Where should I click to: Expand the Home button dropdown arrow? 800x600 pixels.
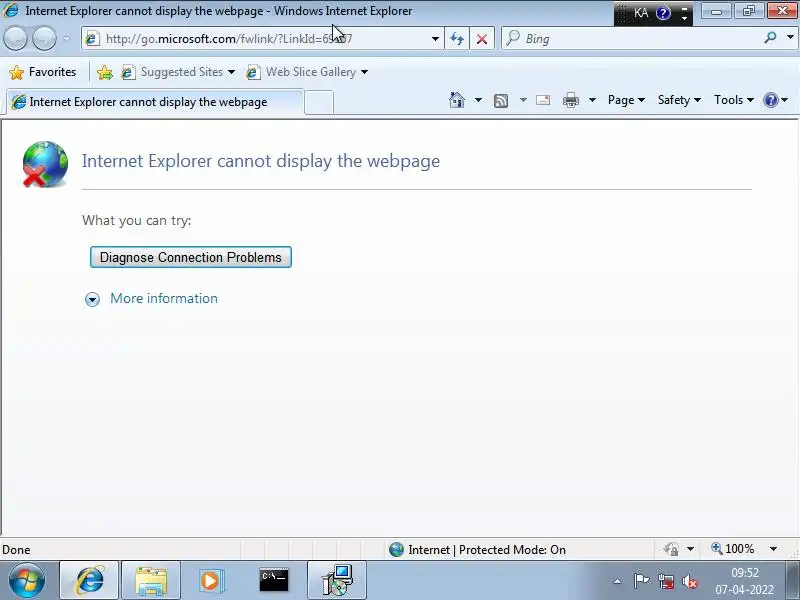click(x=478, y=100)
